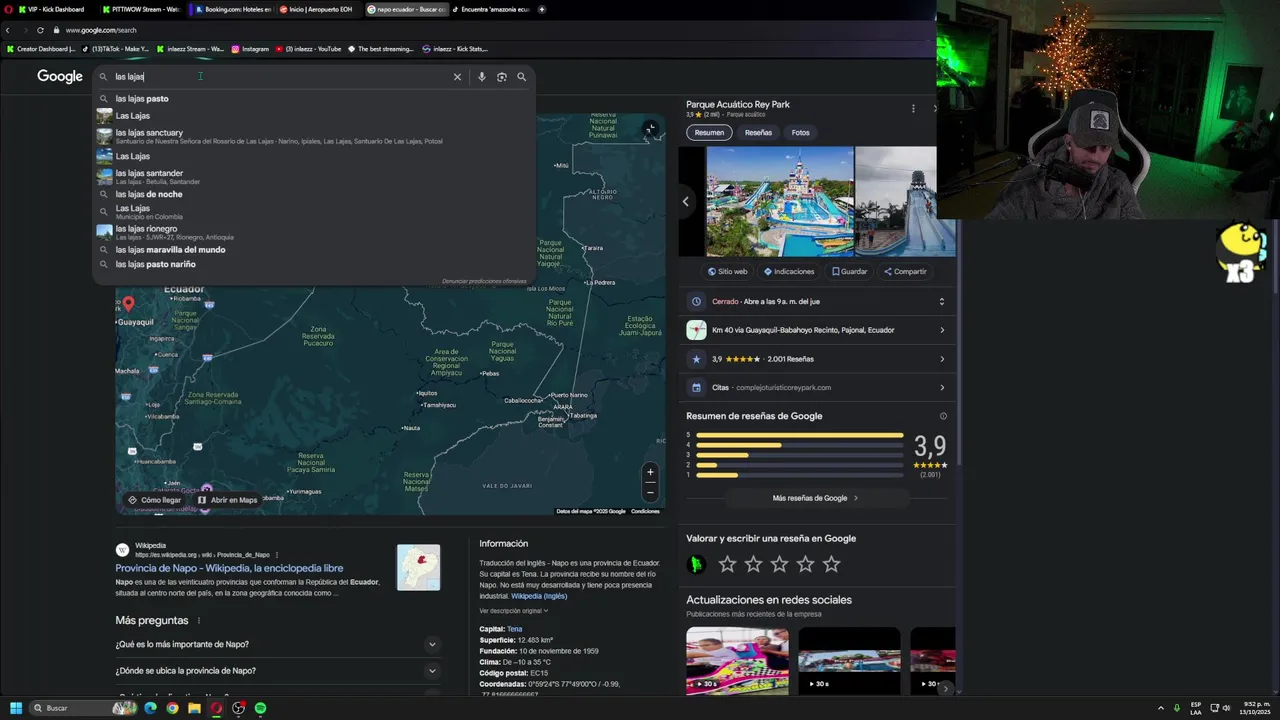Launch Chrome from taskbar
This screenshot has height=720, width=1280.
tap(172, 708)
